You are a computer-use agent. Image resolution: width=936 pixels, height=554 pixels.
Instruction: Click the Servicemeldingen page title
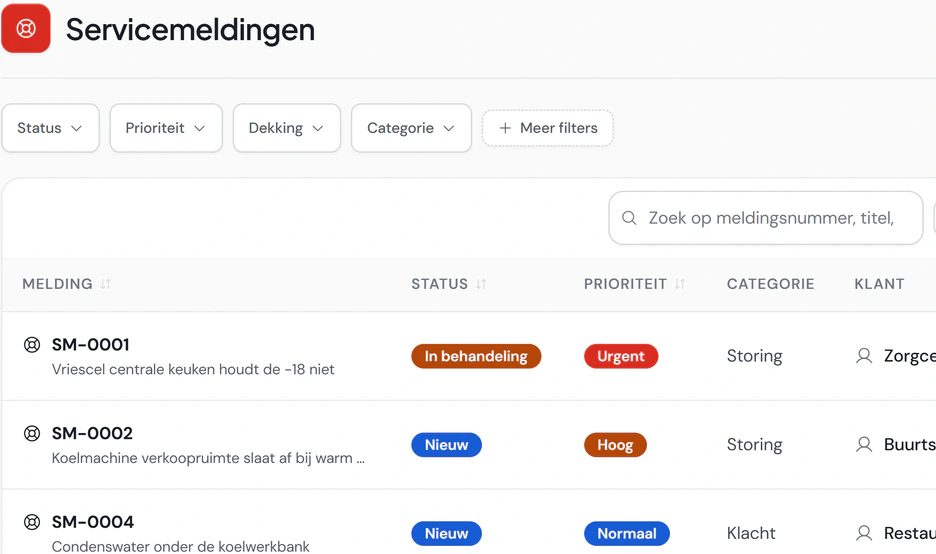[x=190, y=29]
